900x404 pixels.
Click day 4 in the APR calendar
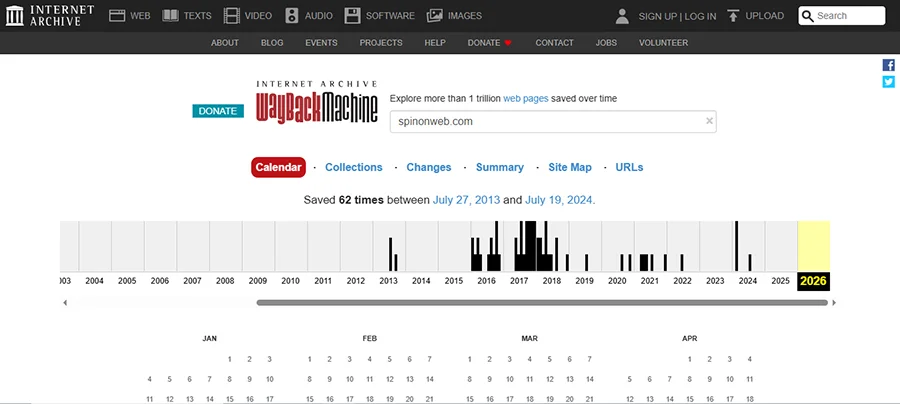tap(750, 359)
